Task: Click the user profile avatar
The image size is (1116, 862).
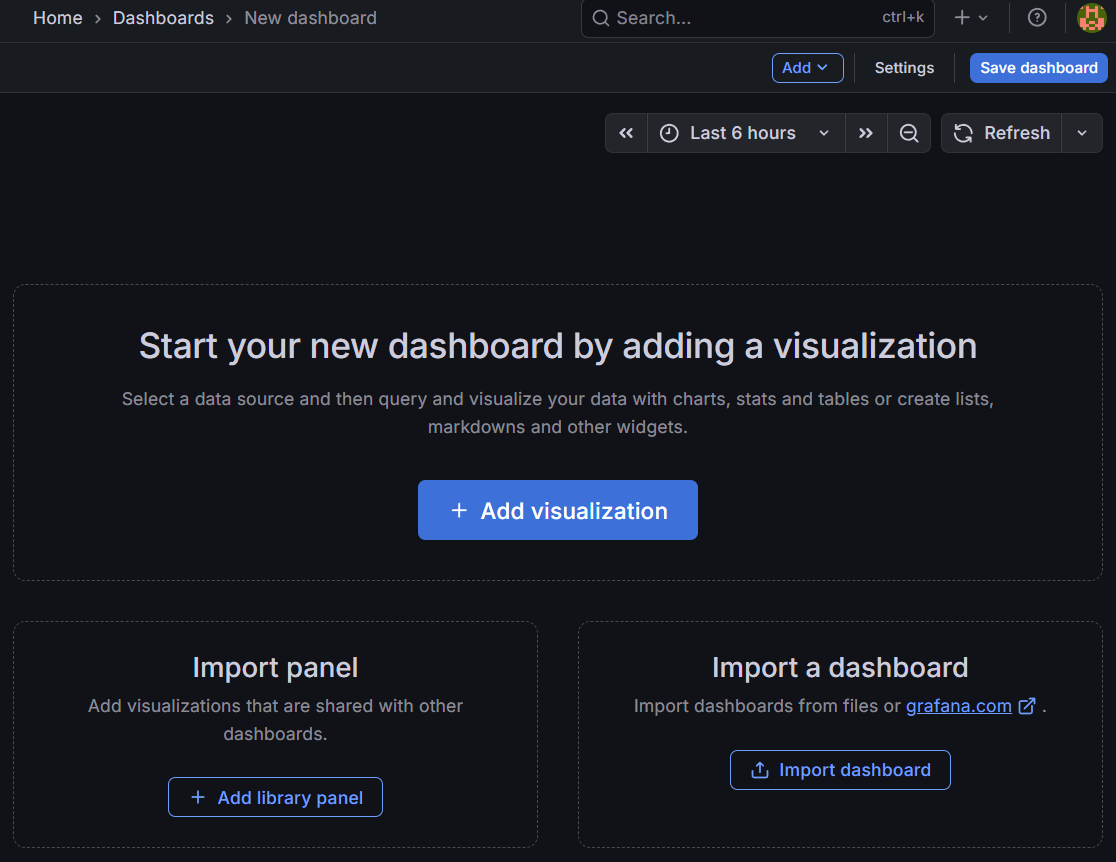Action: tap(1091, 18)
